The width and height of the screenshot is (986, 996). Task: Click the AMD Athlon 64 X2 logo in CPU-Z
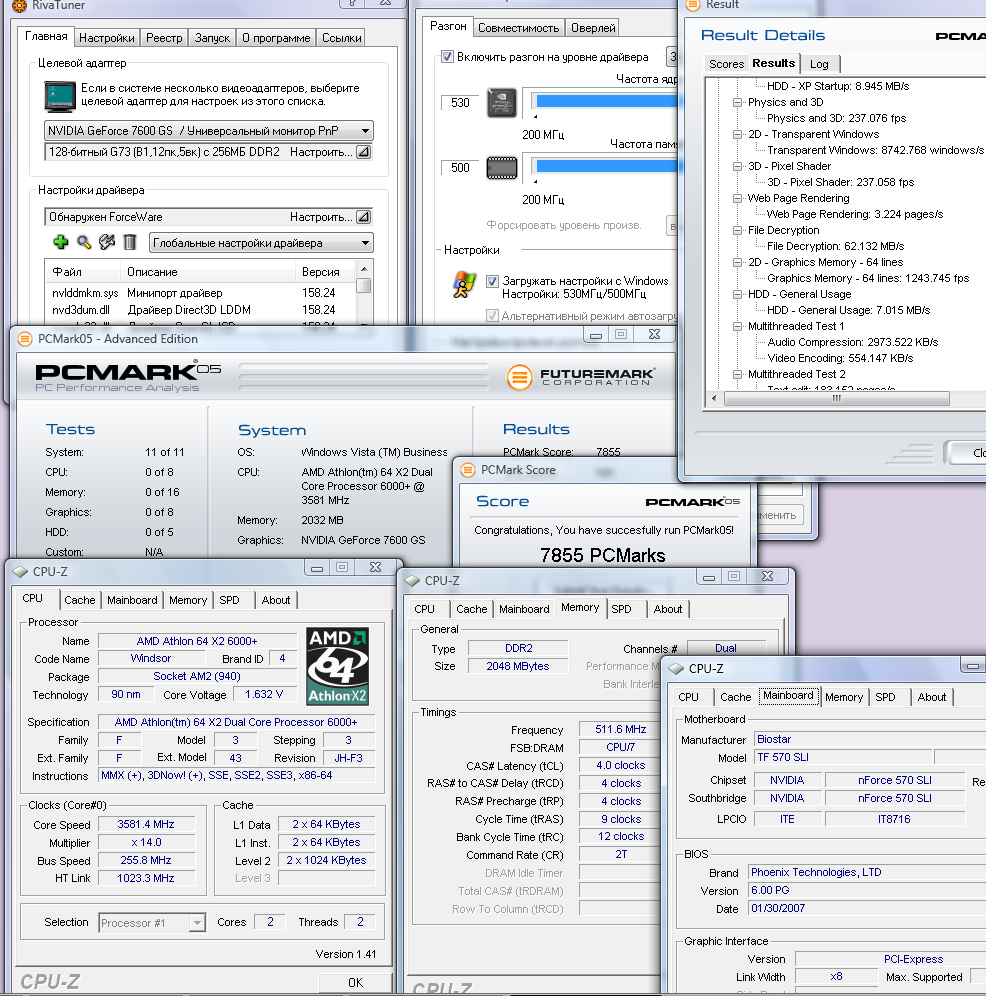point(337,666)
